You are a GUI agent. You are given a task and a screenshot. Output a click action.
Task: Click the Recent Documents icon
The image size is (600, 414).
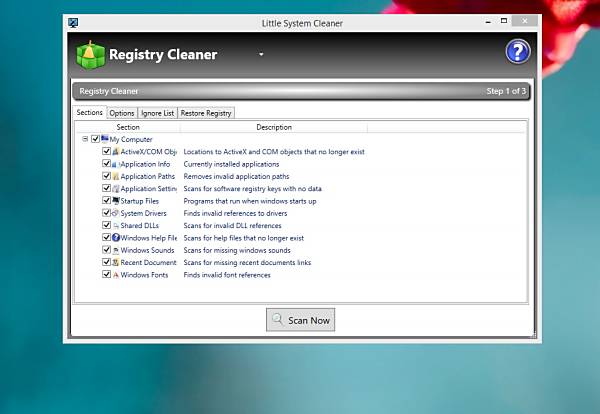tap(116, 262)
